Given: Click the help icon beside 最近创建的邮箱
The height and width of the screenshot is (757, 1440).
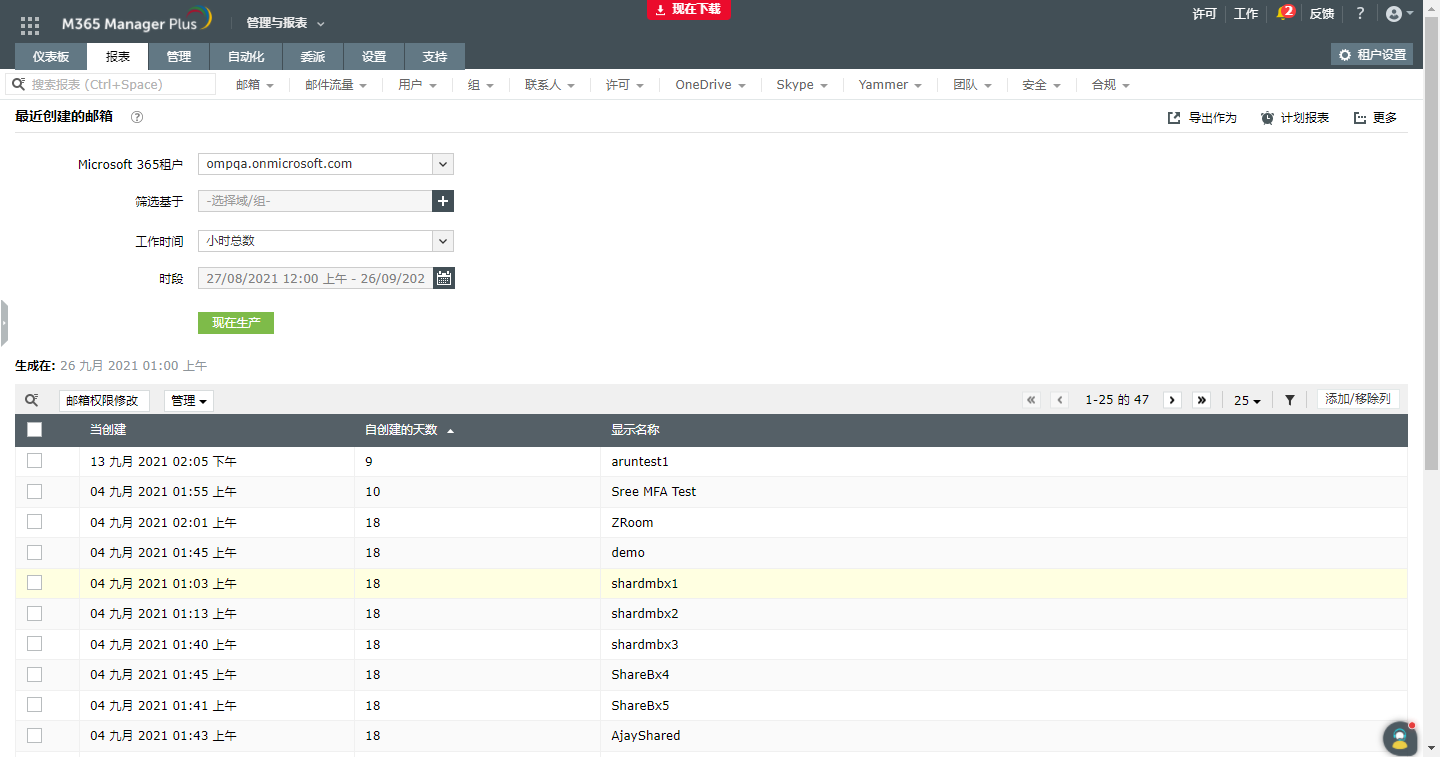Looking at the screenshot, I should 137,117.
